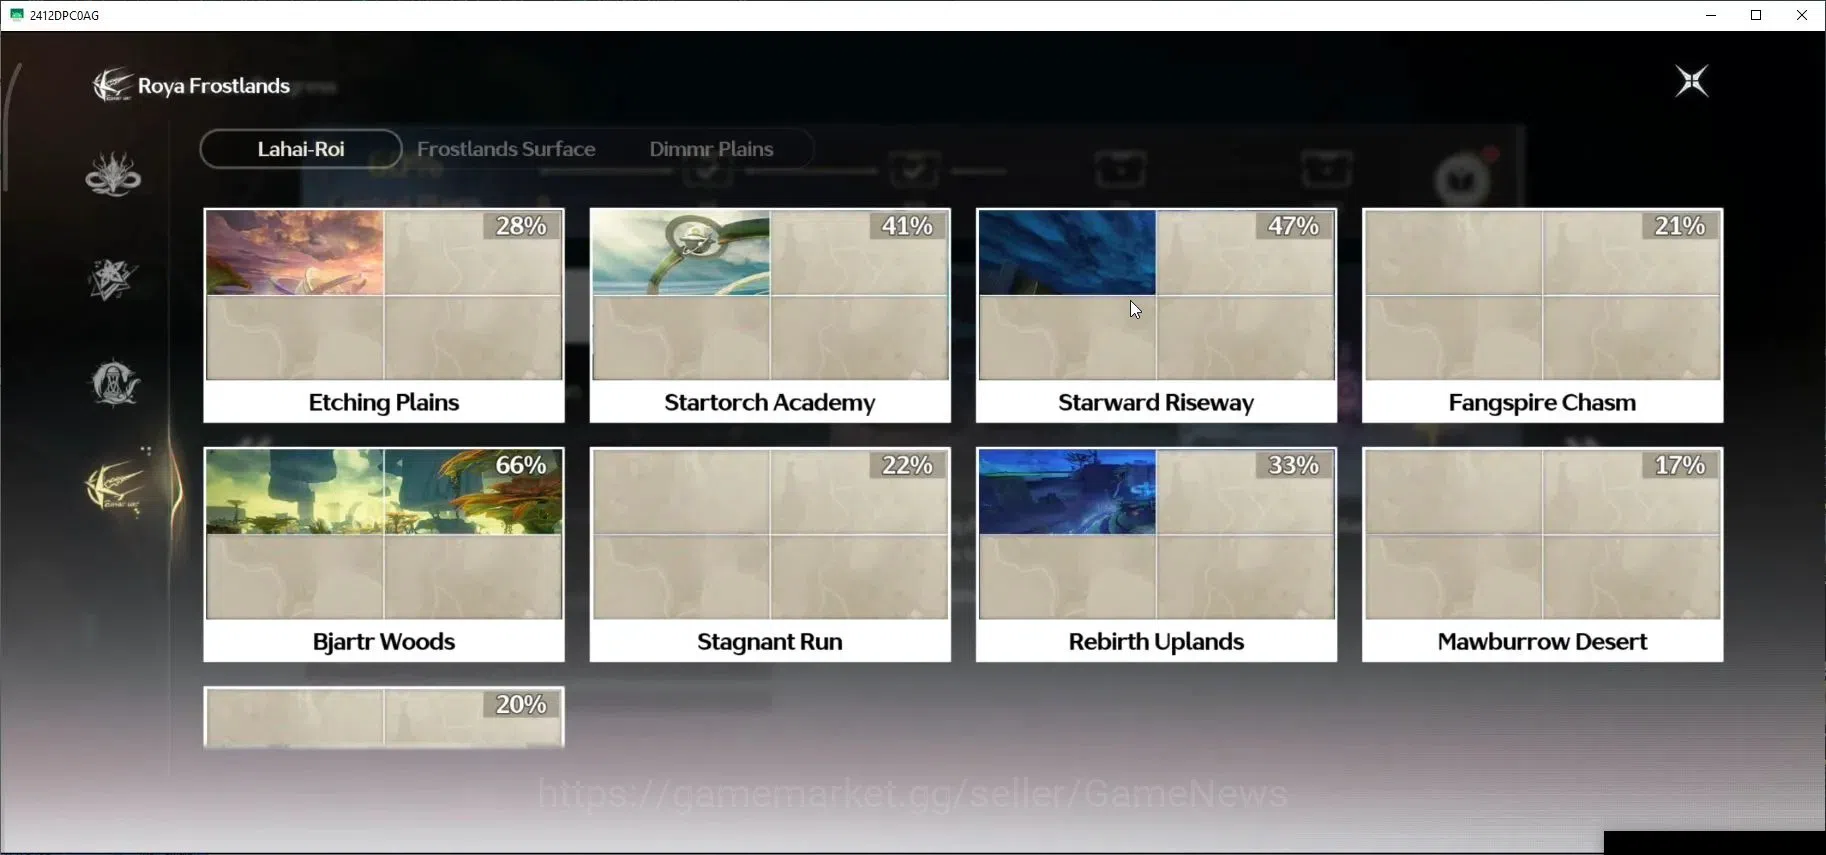Viewport: 1826px width, 855px height.
Task: Open the Mawburrow Desert area card
Action: point(1542,554)
